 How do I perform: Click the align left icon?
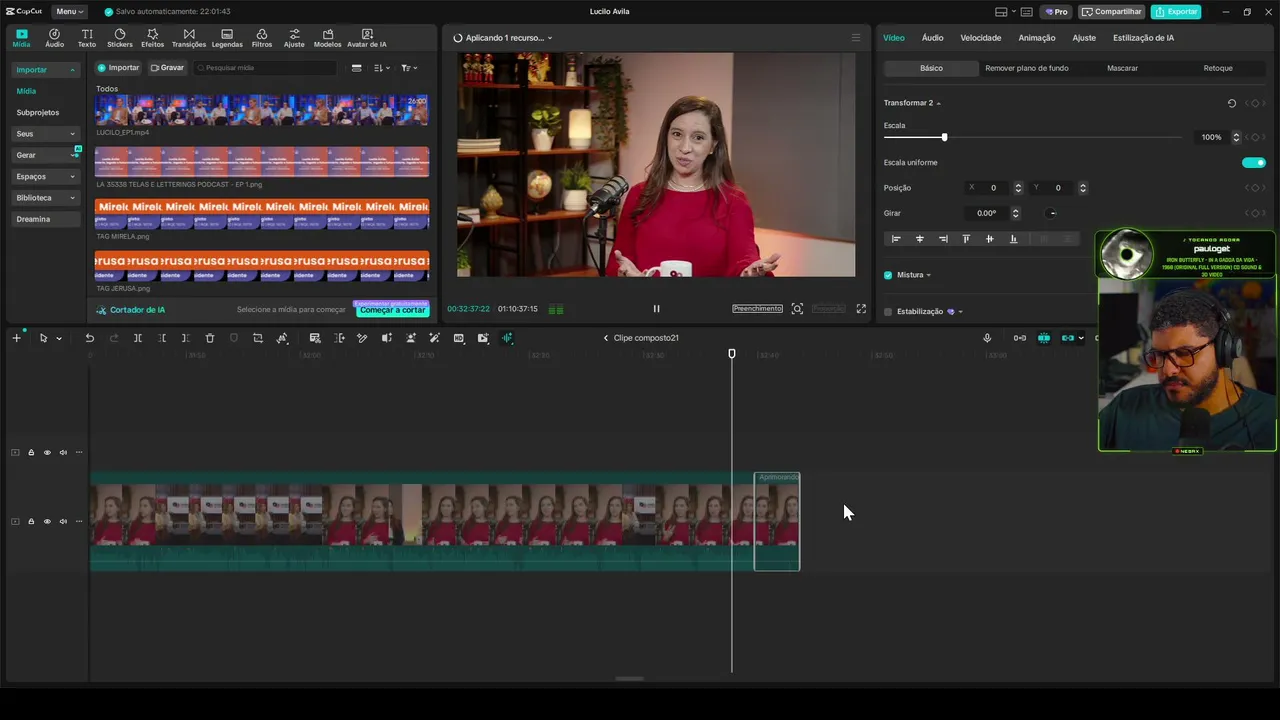pyautogui.click(x=896, y=239)
